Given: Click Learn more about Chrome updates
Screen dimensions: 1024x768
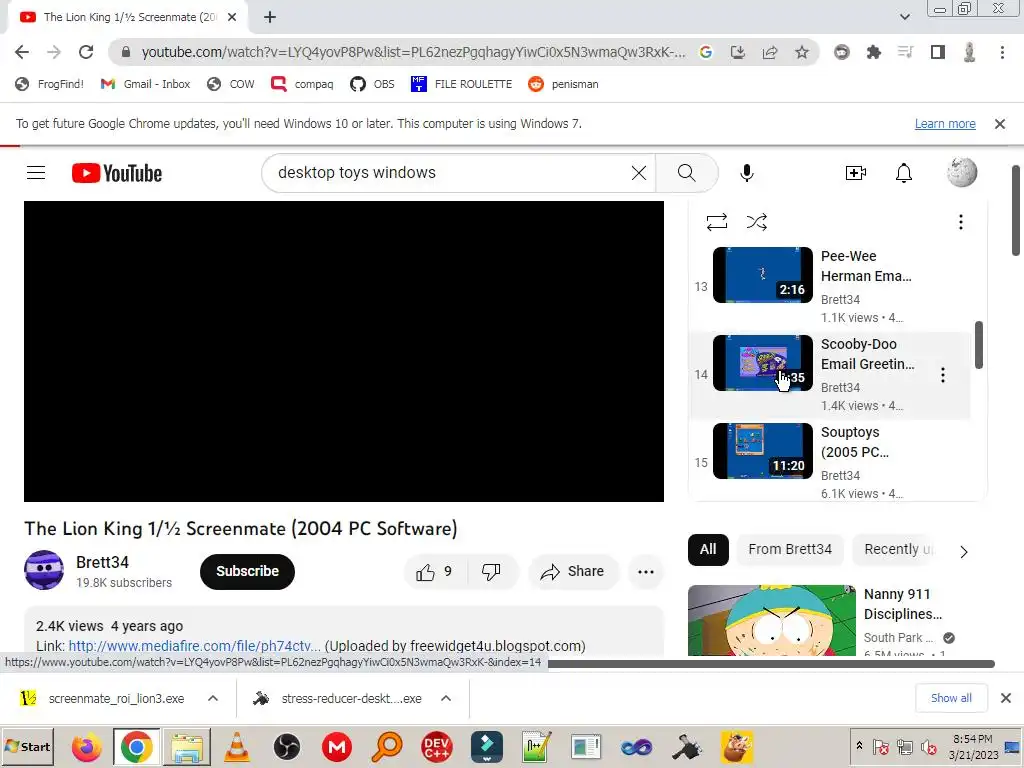Looking at the screenshot, I should pyautogui.click(x=945, y=124).
